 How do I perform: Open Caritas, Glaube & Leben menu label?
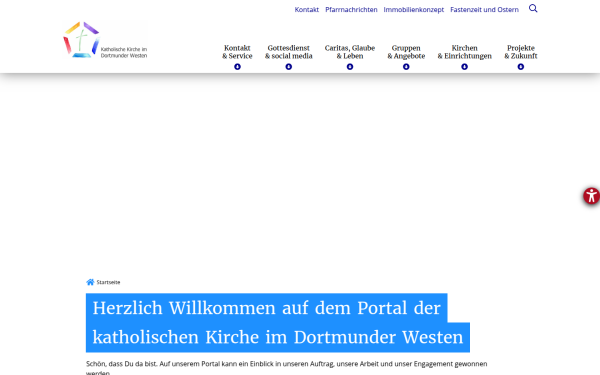[x=350, y=52]
